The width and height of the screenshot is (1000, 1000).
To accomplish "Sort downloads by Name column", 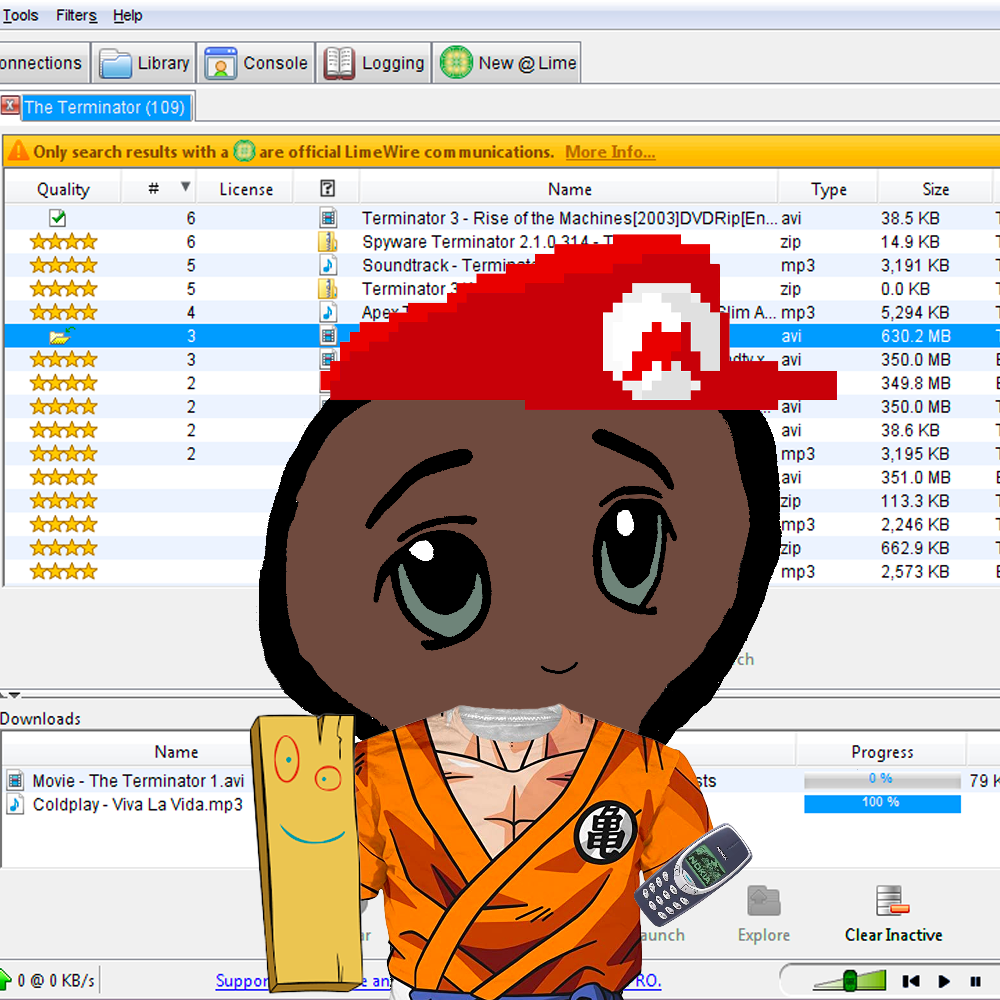I will click(176, 753).
